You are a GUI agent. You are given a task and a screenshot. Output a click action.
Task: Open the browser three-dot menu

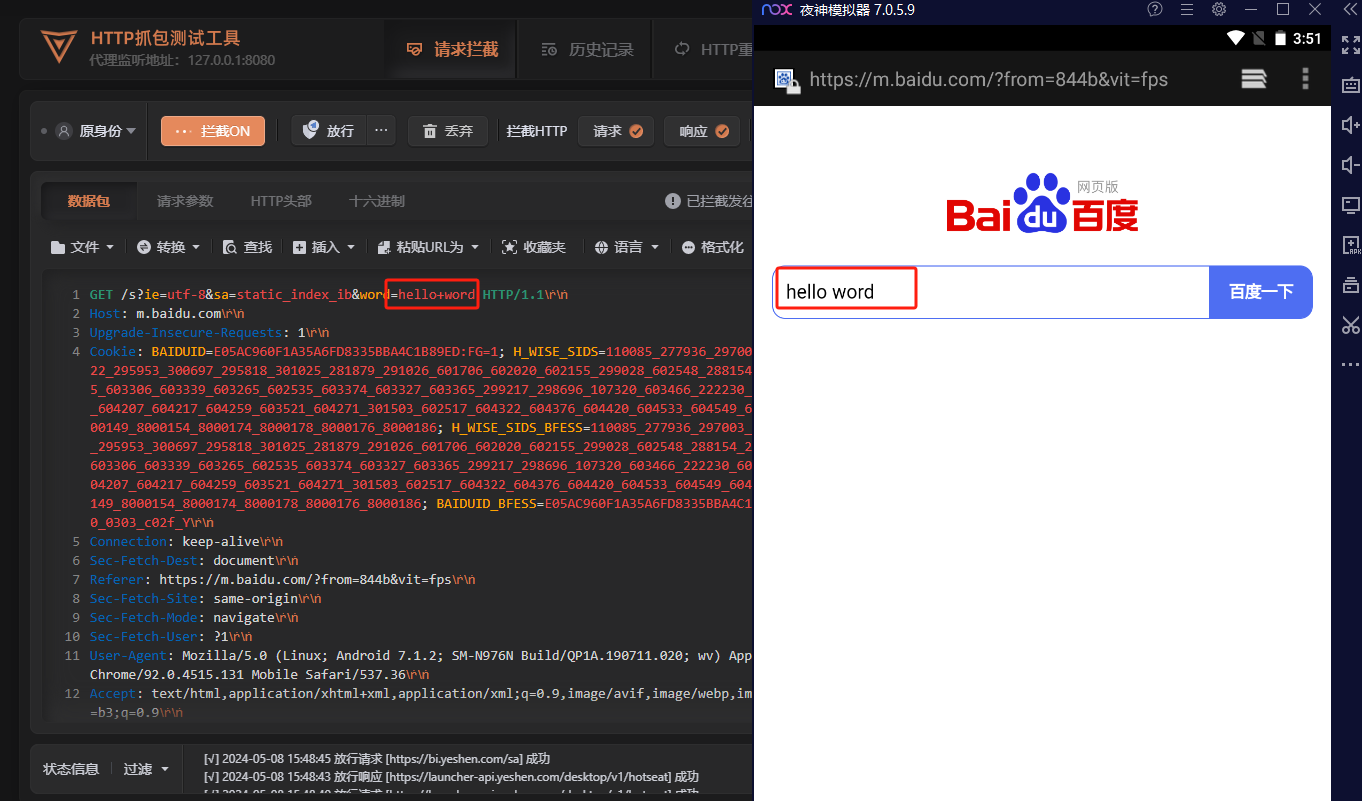click(1305, 79)
